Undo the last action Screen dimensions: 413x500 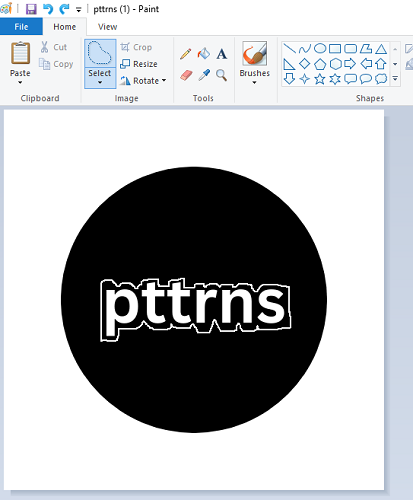coord(48,9)
